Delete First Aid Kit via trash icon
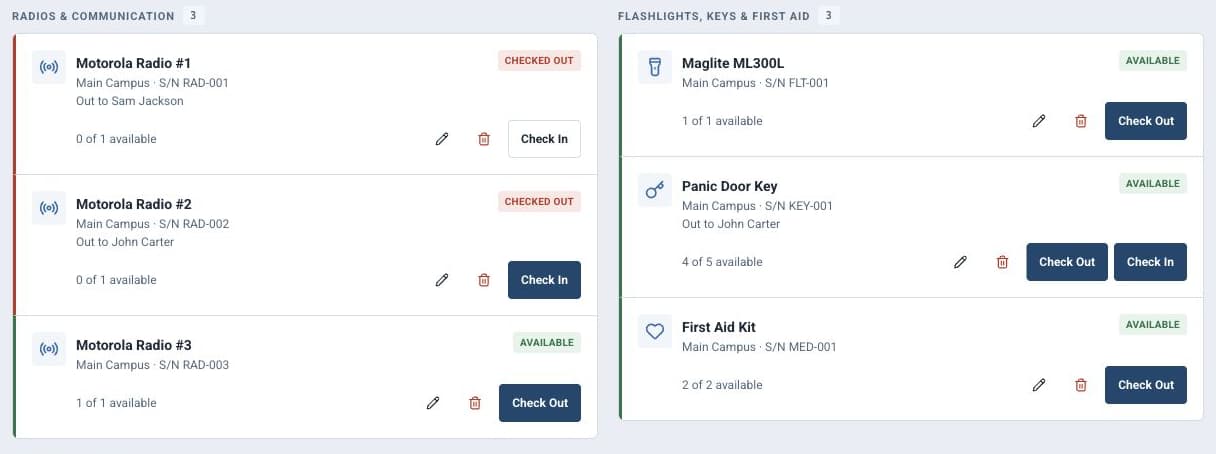This screenshot has height=454, width=1216. coord(1081,385)
